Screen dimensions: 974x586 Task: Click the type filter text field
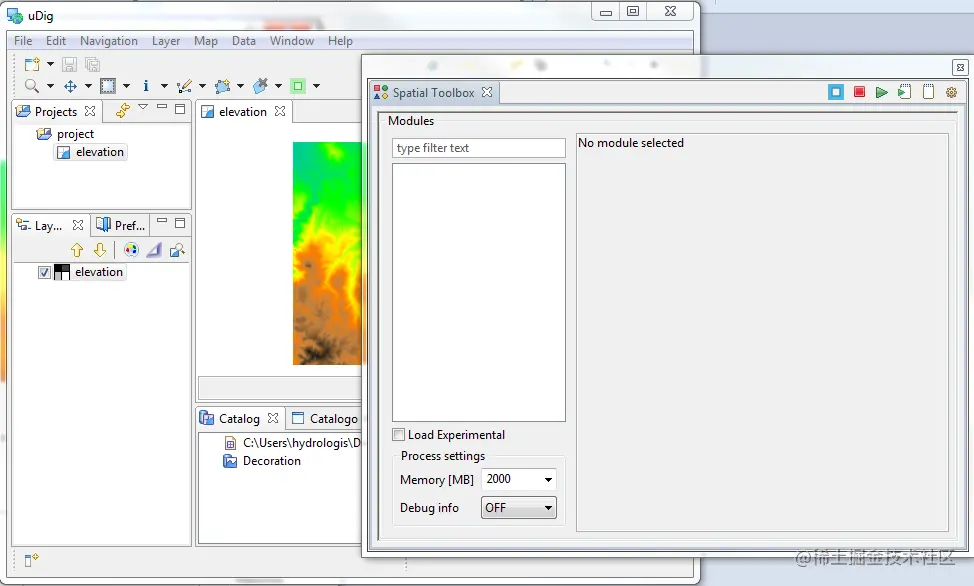click(x=479, y=148)
